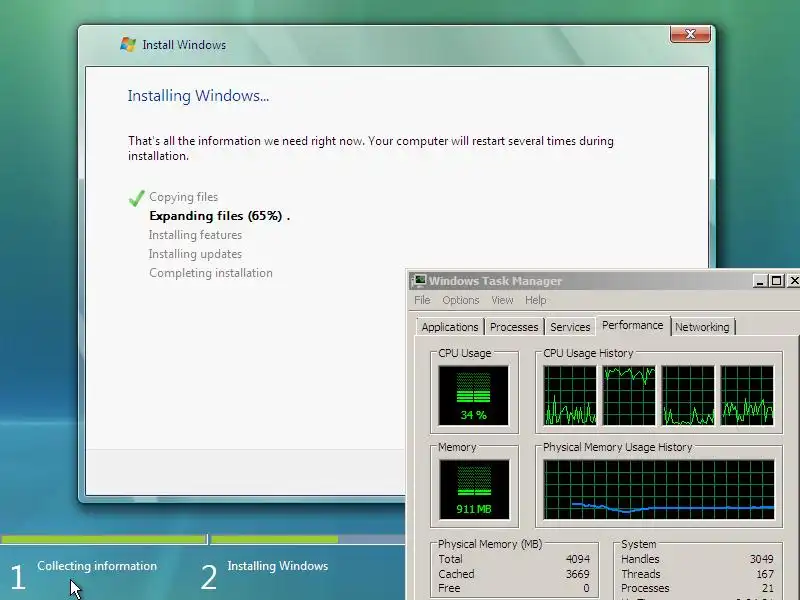The height and width of the screenshot is (600, 800).
Task: Click the Task Manager title bar icon
Action: point(419,281)
